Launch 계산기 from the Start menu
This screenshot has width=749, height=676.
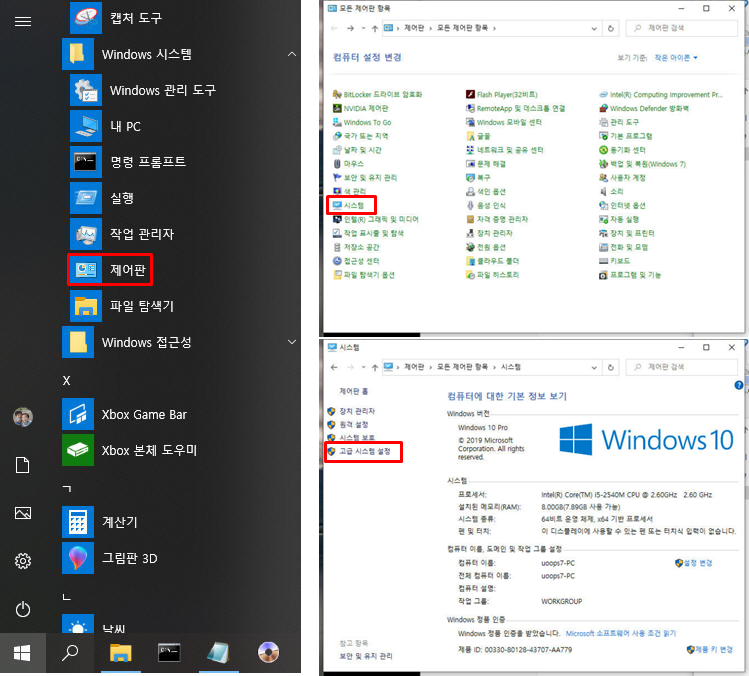click(100, 522)
